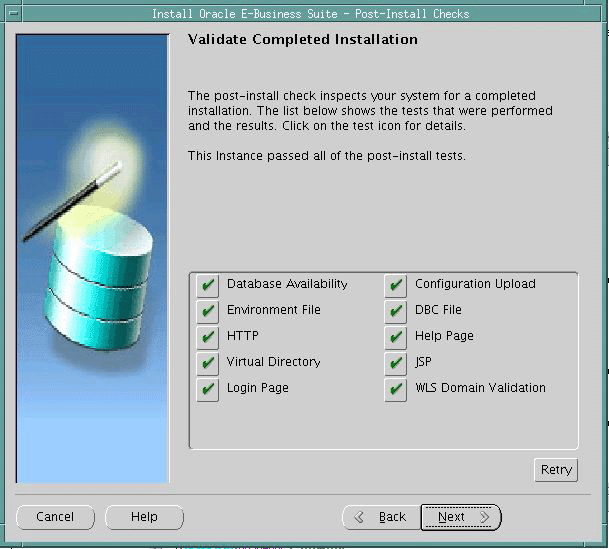
Task: Click the HTTP test checkmark icon
Action: [x=207, y=337]
